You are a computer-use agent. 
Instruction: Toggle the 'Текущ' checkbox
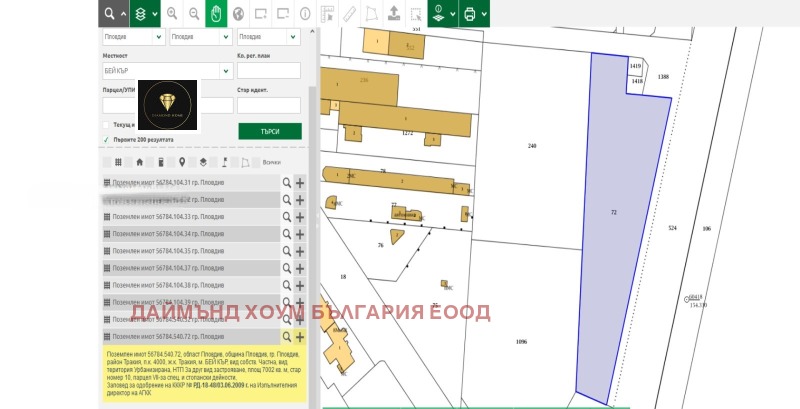click(x=106, y=125)
